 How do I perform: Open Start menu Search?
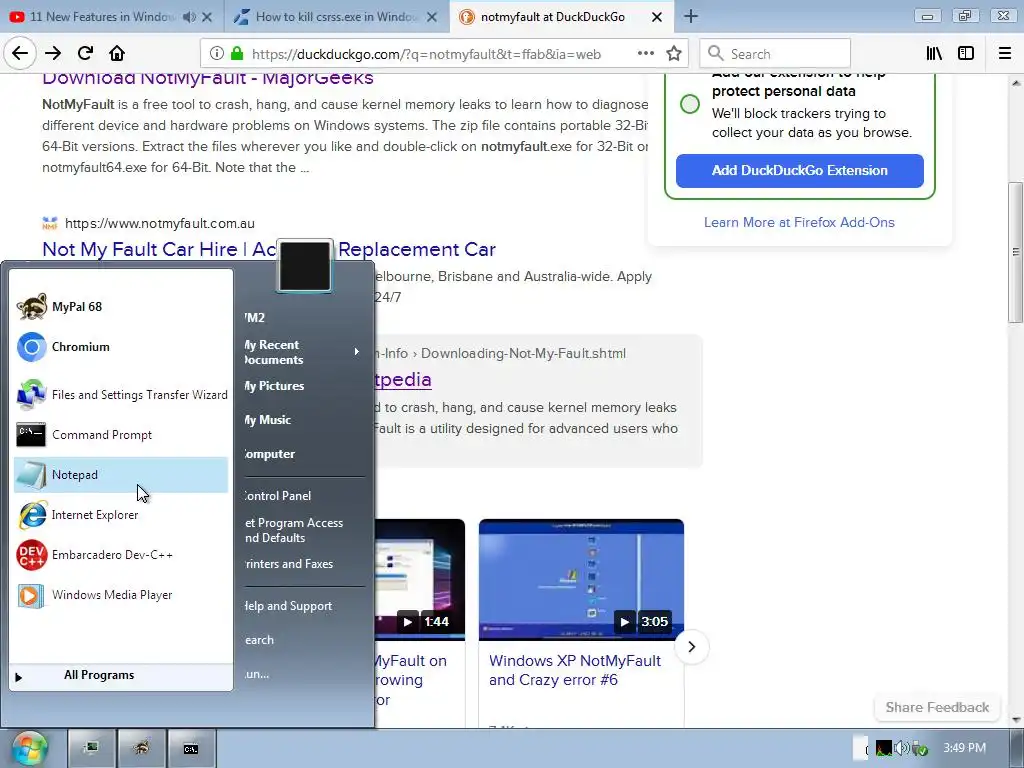coord(304,640)
